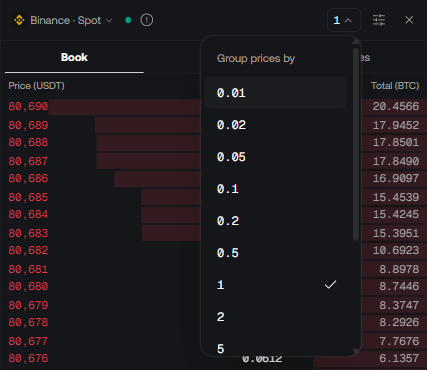Screen dimensions: 427x370
Task: Click total value 15.4245
Action: pyautogui.click(x=396, y=214)
